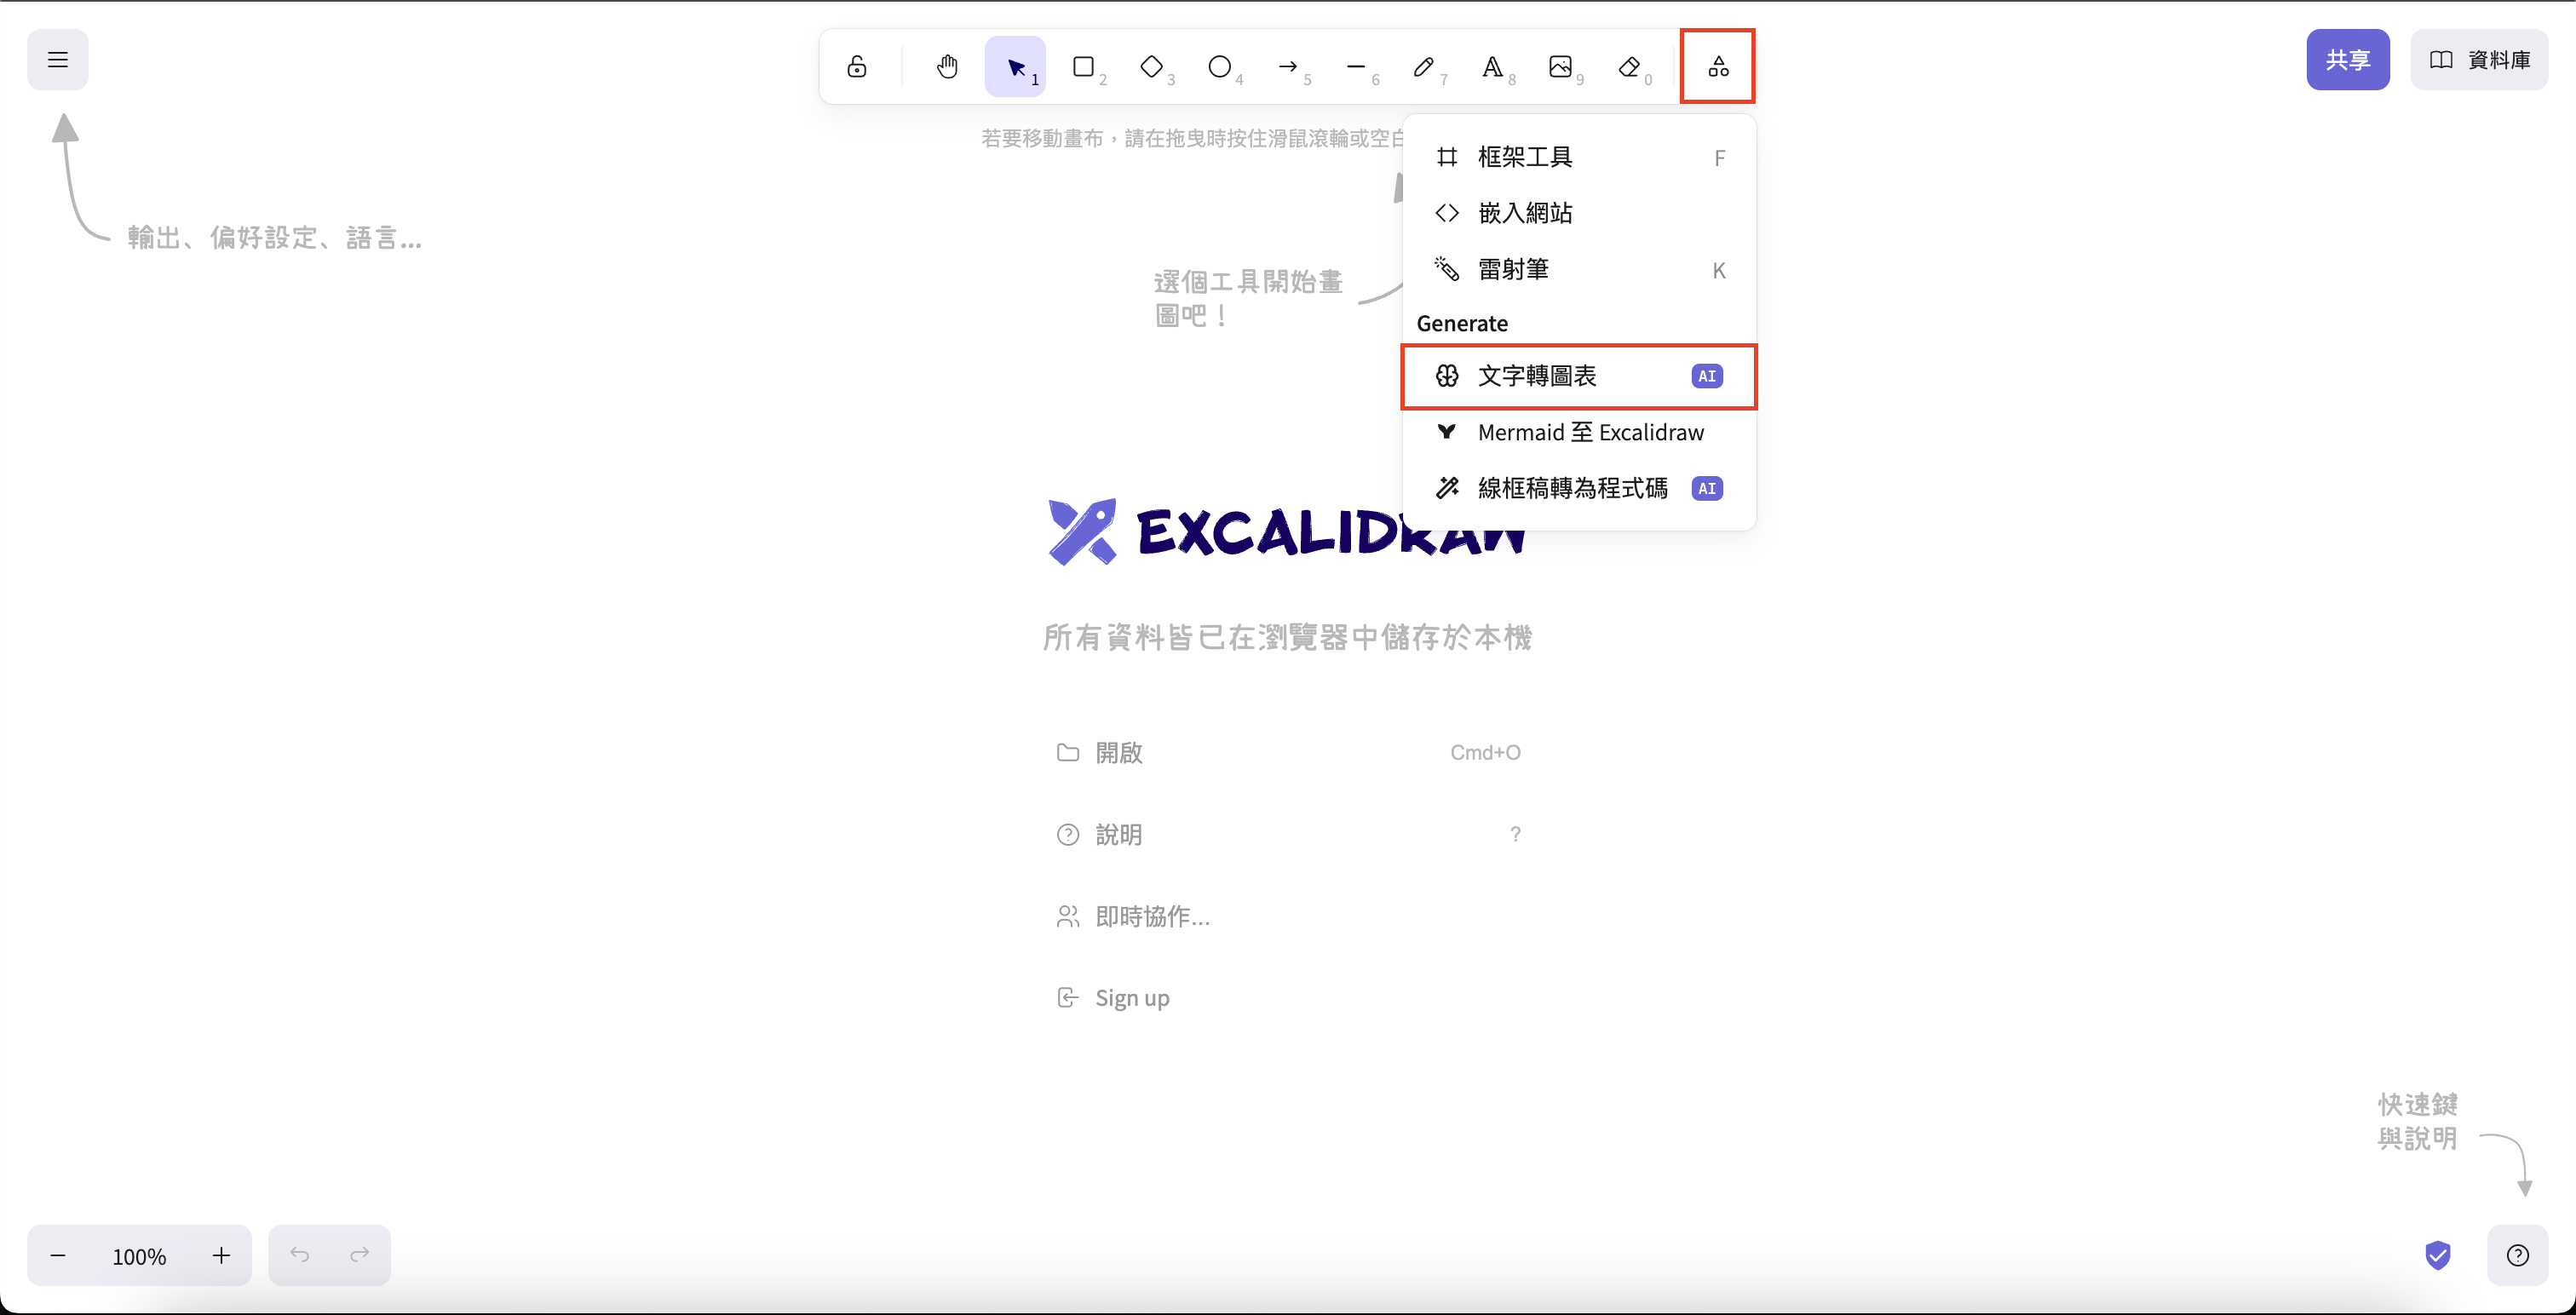Open 文字轉圖表 AI generator
The image size is (2576, 1315).
[1580, 376]
